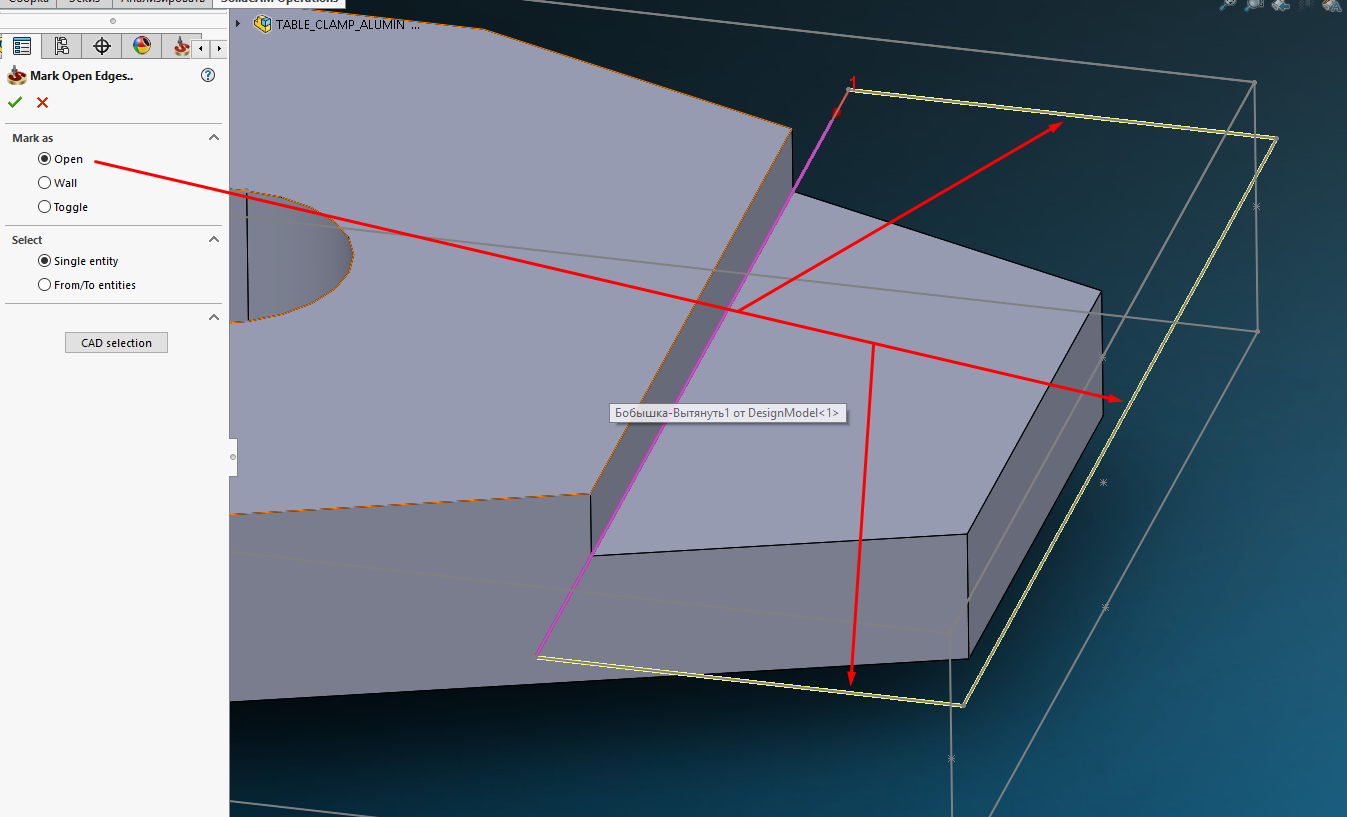Switch to the ConfigurationManager tab icon

click(62, 46)
